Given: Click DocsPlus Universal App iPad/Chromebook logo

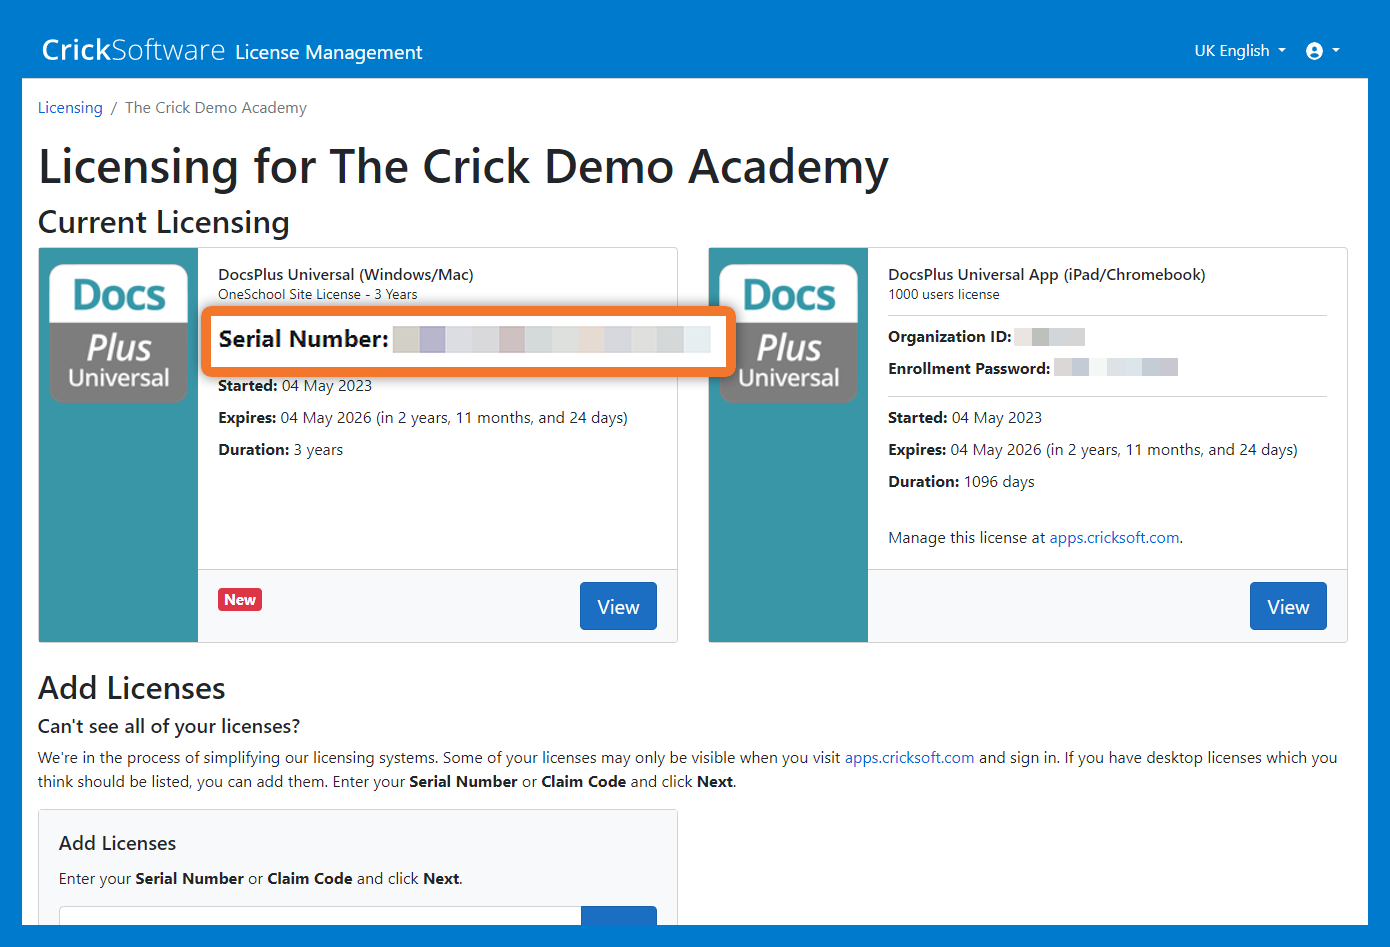Looking at the screenshot, I should (x=788, y=334).
